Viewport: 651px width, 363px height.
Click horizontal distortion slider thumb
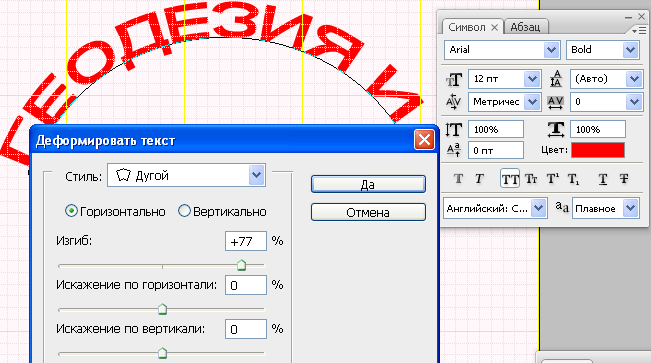(x=162, y=309)
